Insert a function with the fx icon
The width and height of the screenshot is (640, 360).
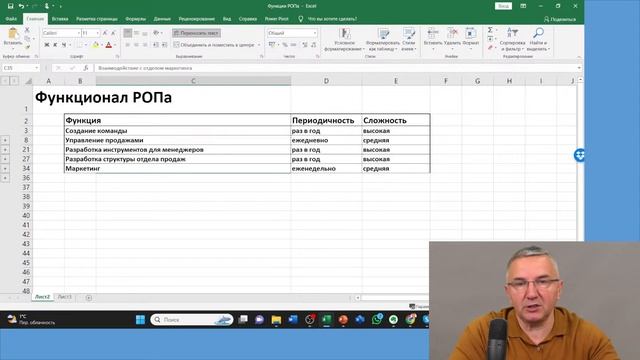(85, 68)
